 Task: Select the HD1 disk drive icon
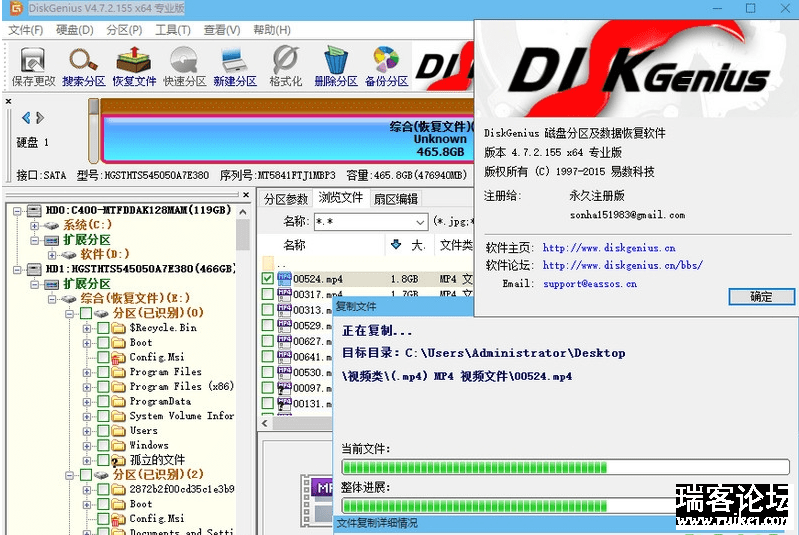point(34,269)
